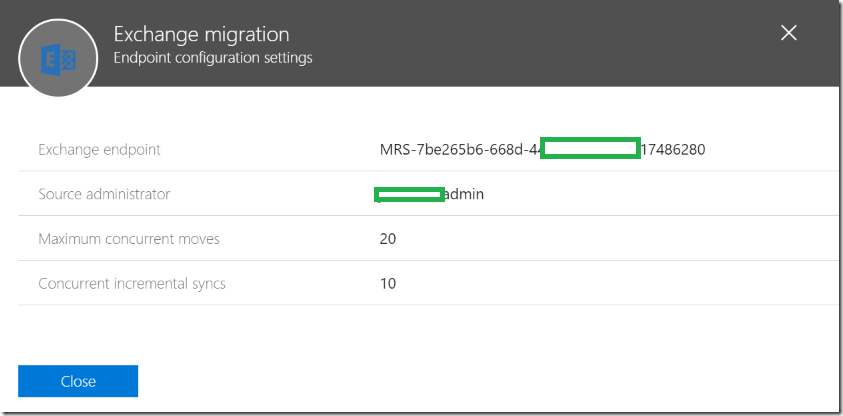
Task: Select the value 10 for incremental syncs
Action: point(388,283)
